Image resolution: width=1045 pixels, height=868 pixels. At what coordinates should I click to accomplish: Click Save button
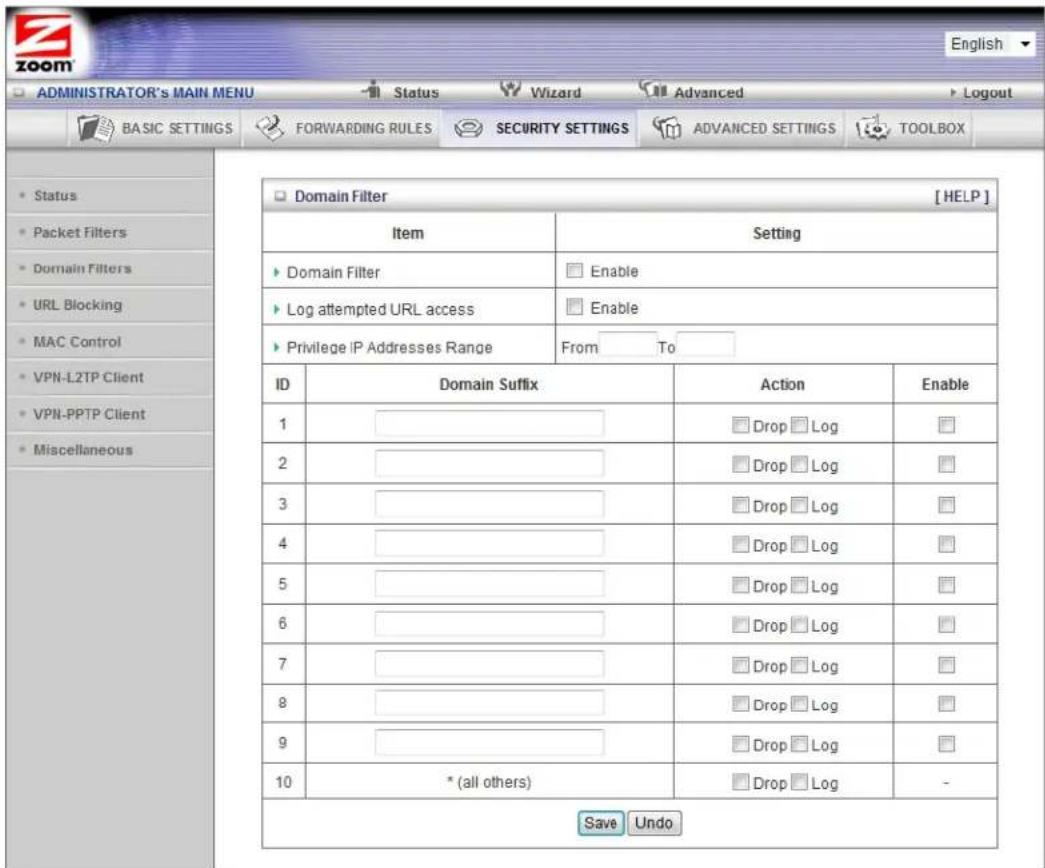pos(600,823)
